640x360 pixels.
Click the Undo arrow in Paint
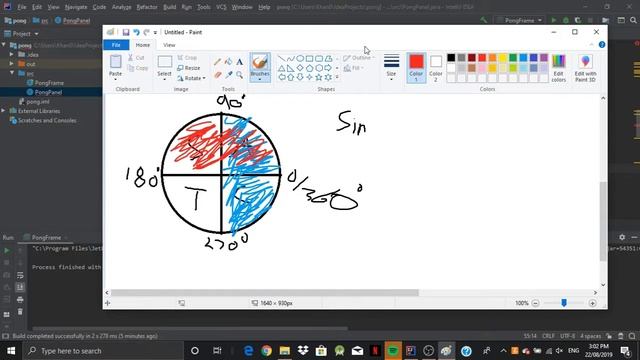[x=136, y=32]
